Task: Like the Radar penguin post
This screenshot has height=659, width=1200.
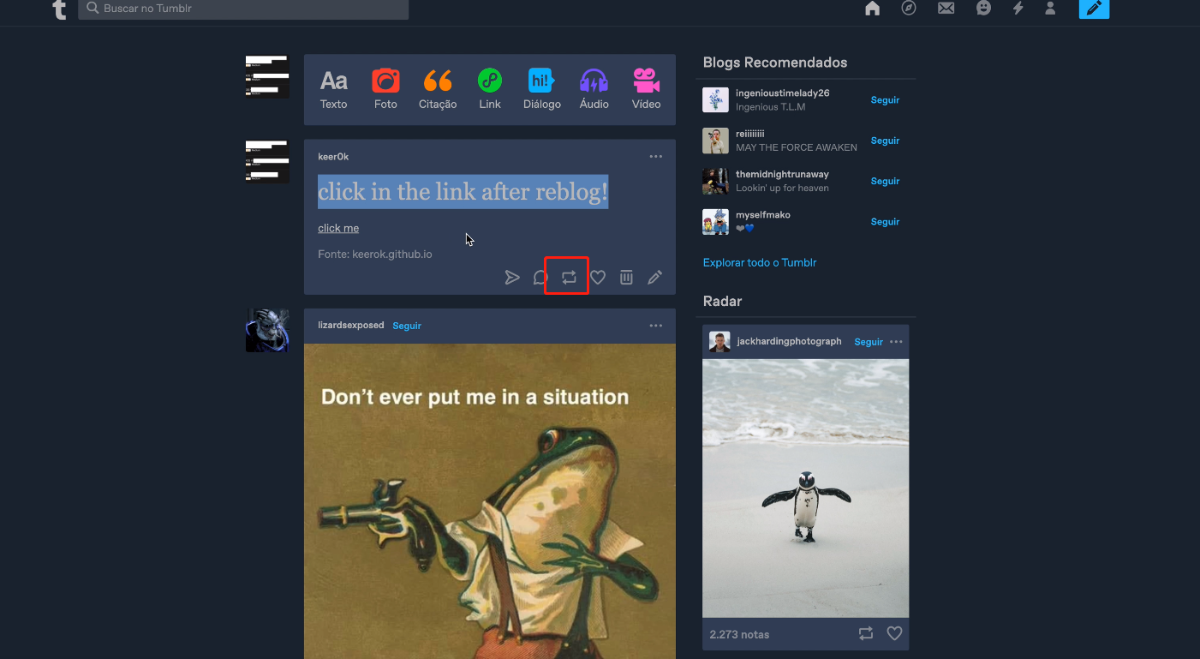Action: [895, 633]
